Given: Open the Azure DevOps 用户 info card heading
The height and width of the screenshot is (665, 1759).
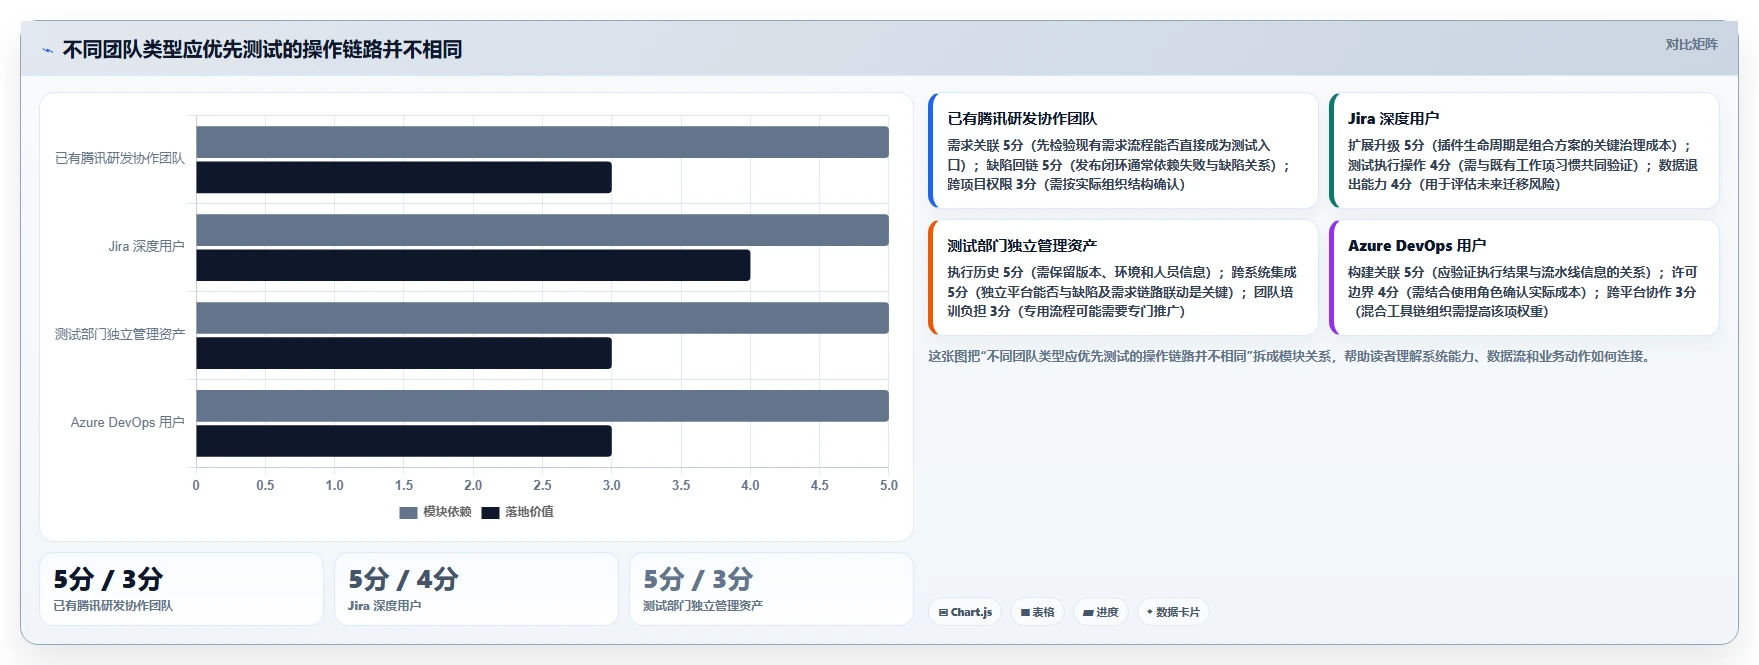Looking at the screenshot, I should point(1417,245).
